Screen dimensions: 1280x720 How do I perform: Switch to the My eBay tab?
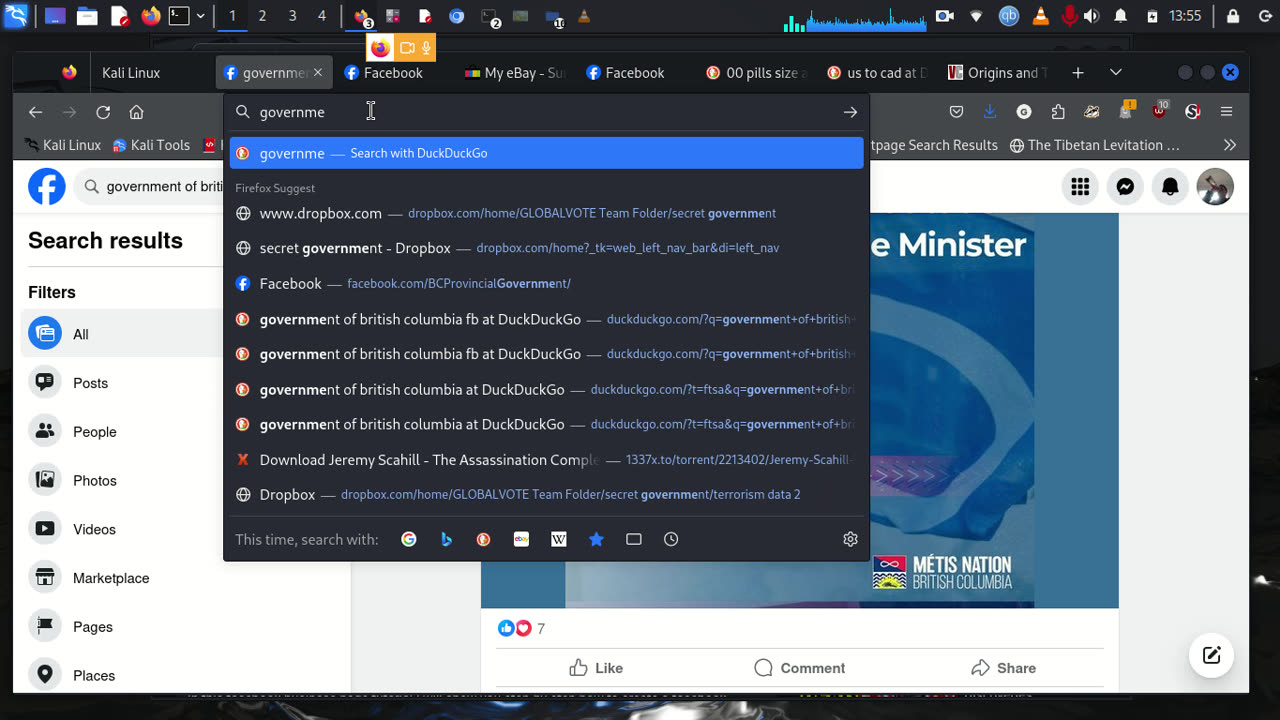point(515,73)
